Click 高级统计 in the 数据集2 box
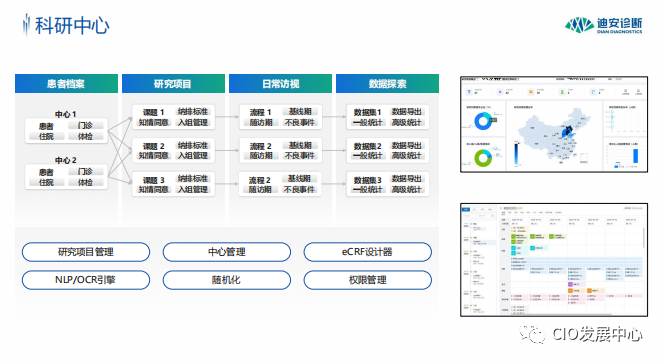 pos(407,155)
